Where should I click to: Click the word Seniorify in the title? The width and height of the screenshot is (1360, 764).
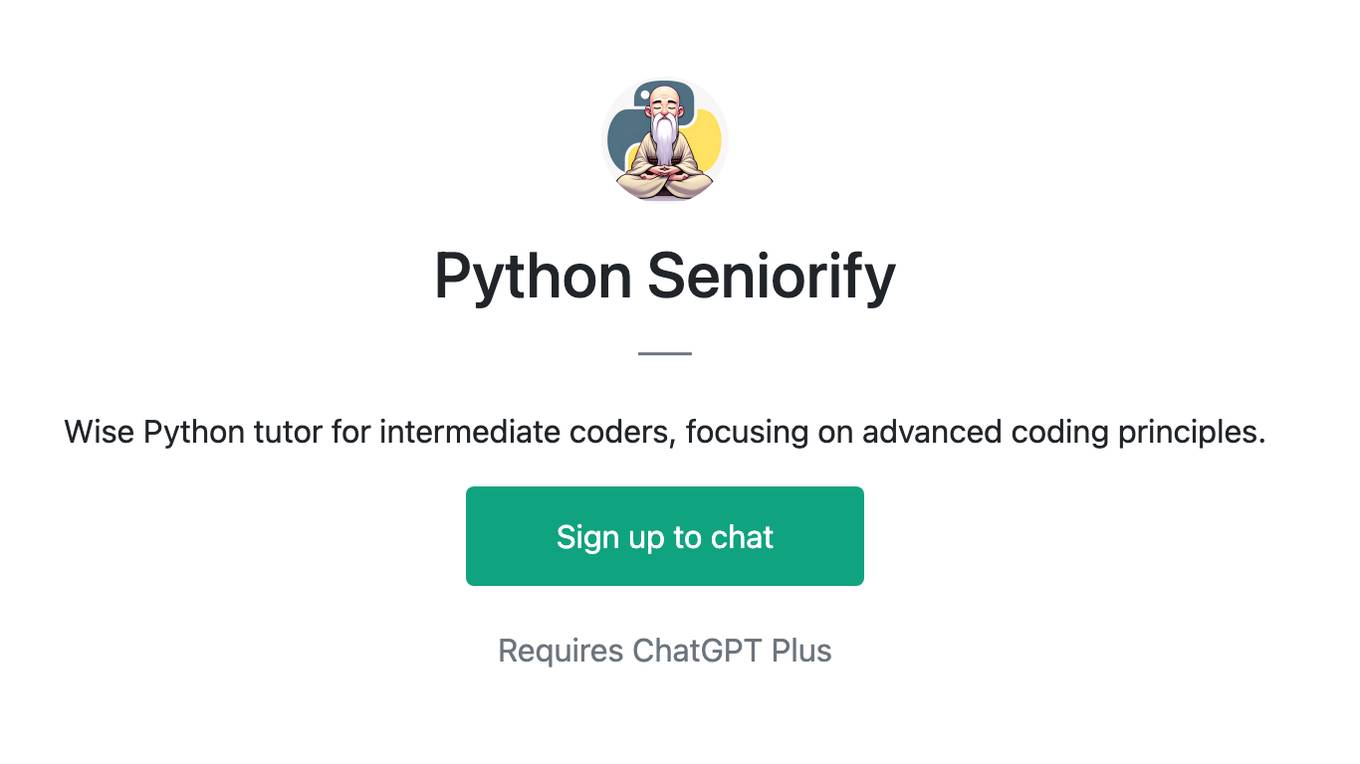pos(771,277)
